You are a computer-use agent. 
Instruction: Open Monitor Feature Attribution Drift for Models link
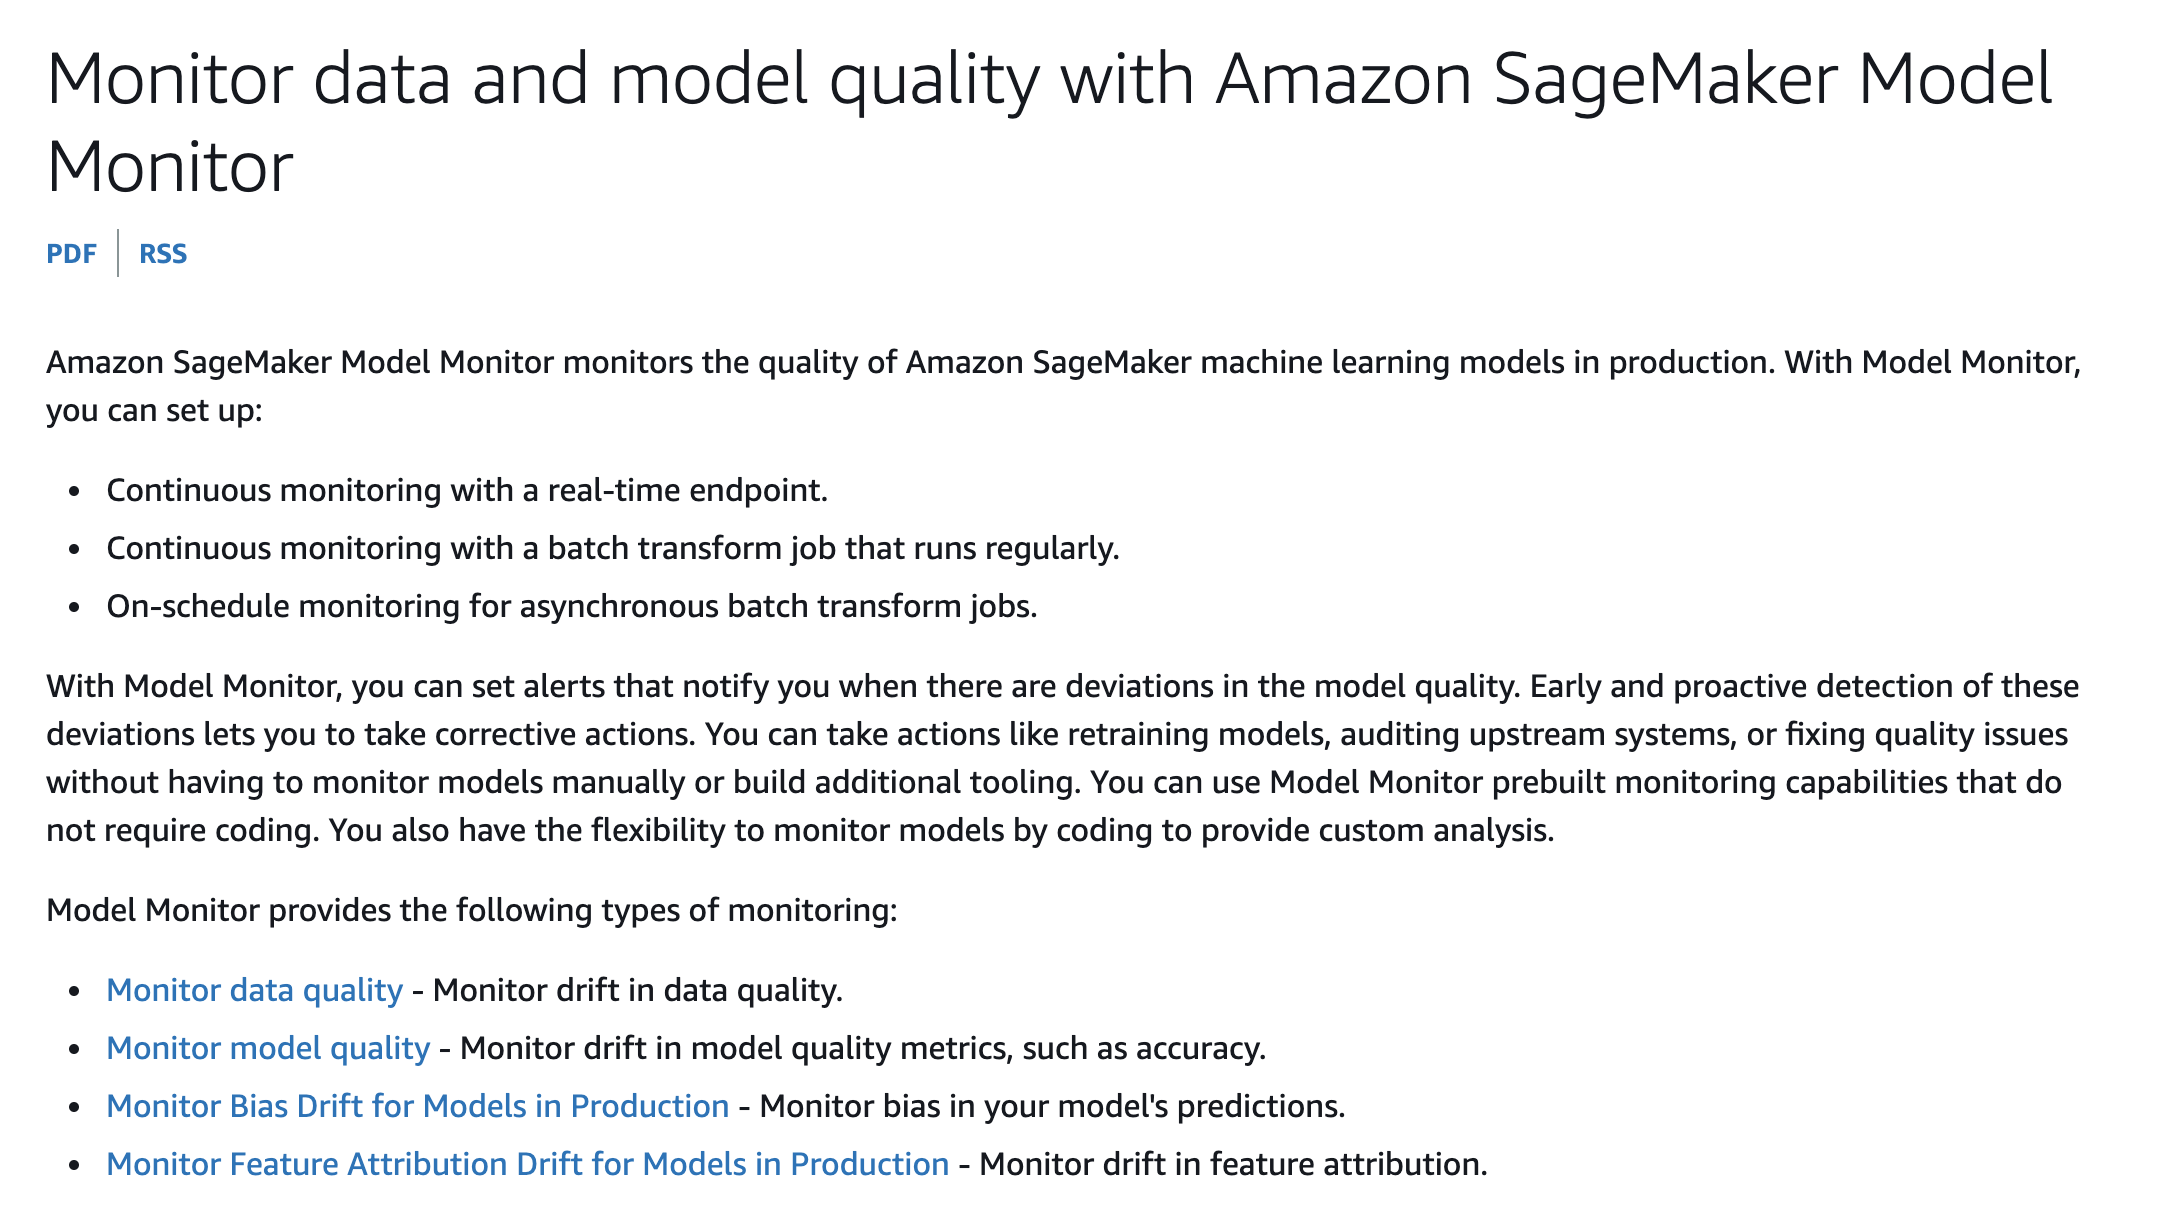pyautogui.click(x=527, y=1164)
